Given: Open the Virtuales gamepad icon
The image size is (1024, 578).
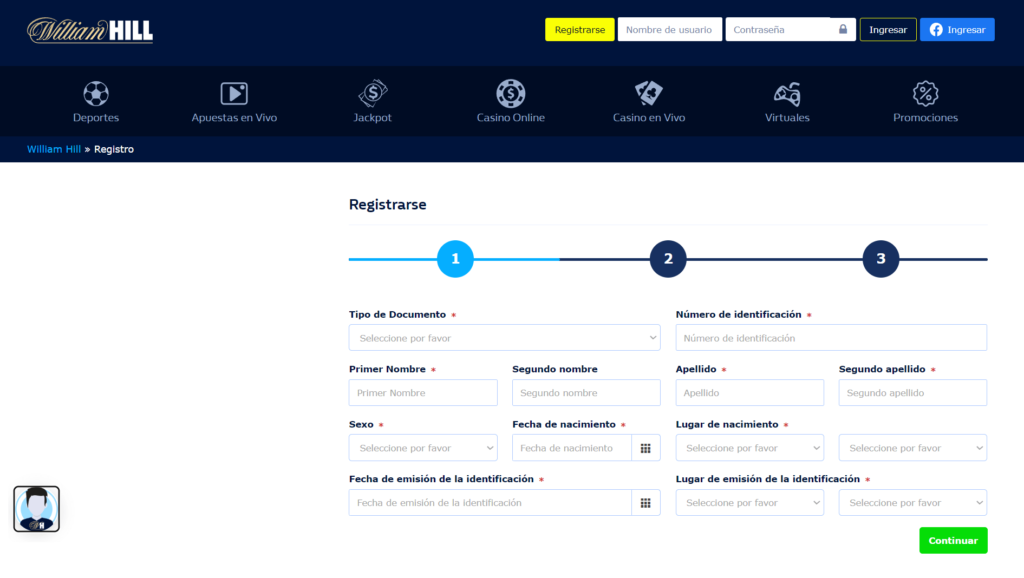Looking at the screenshot, I should click(787, 94).
